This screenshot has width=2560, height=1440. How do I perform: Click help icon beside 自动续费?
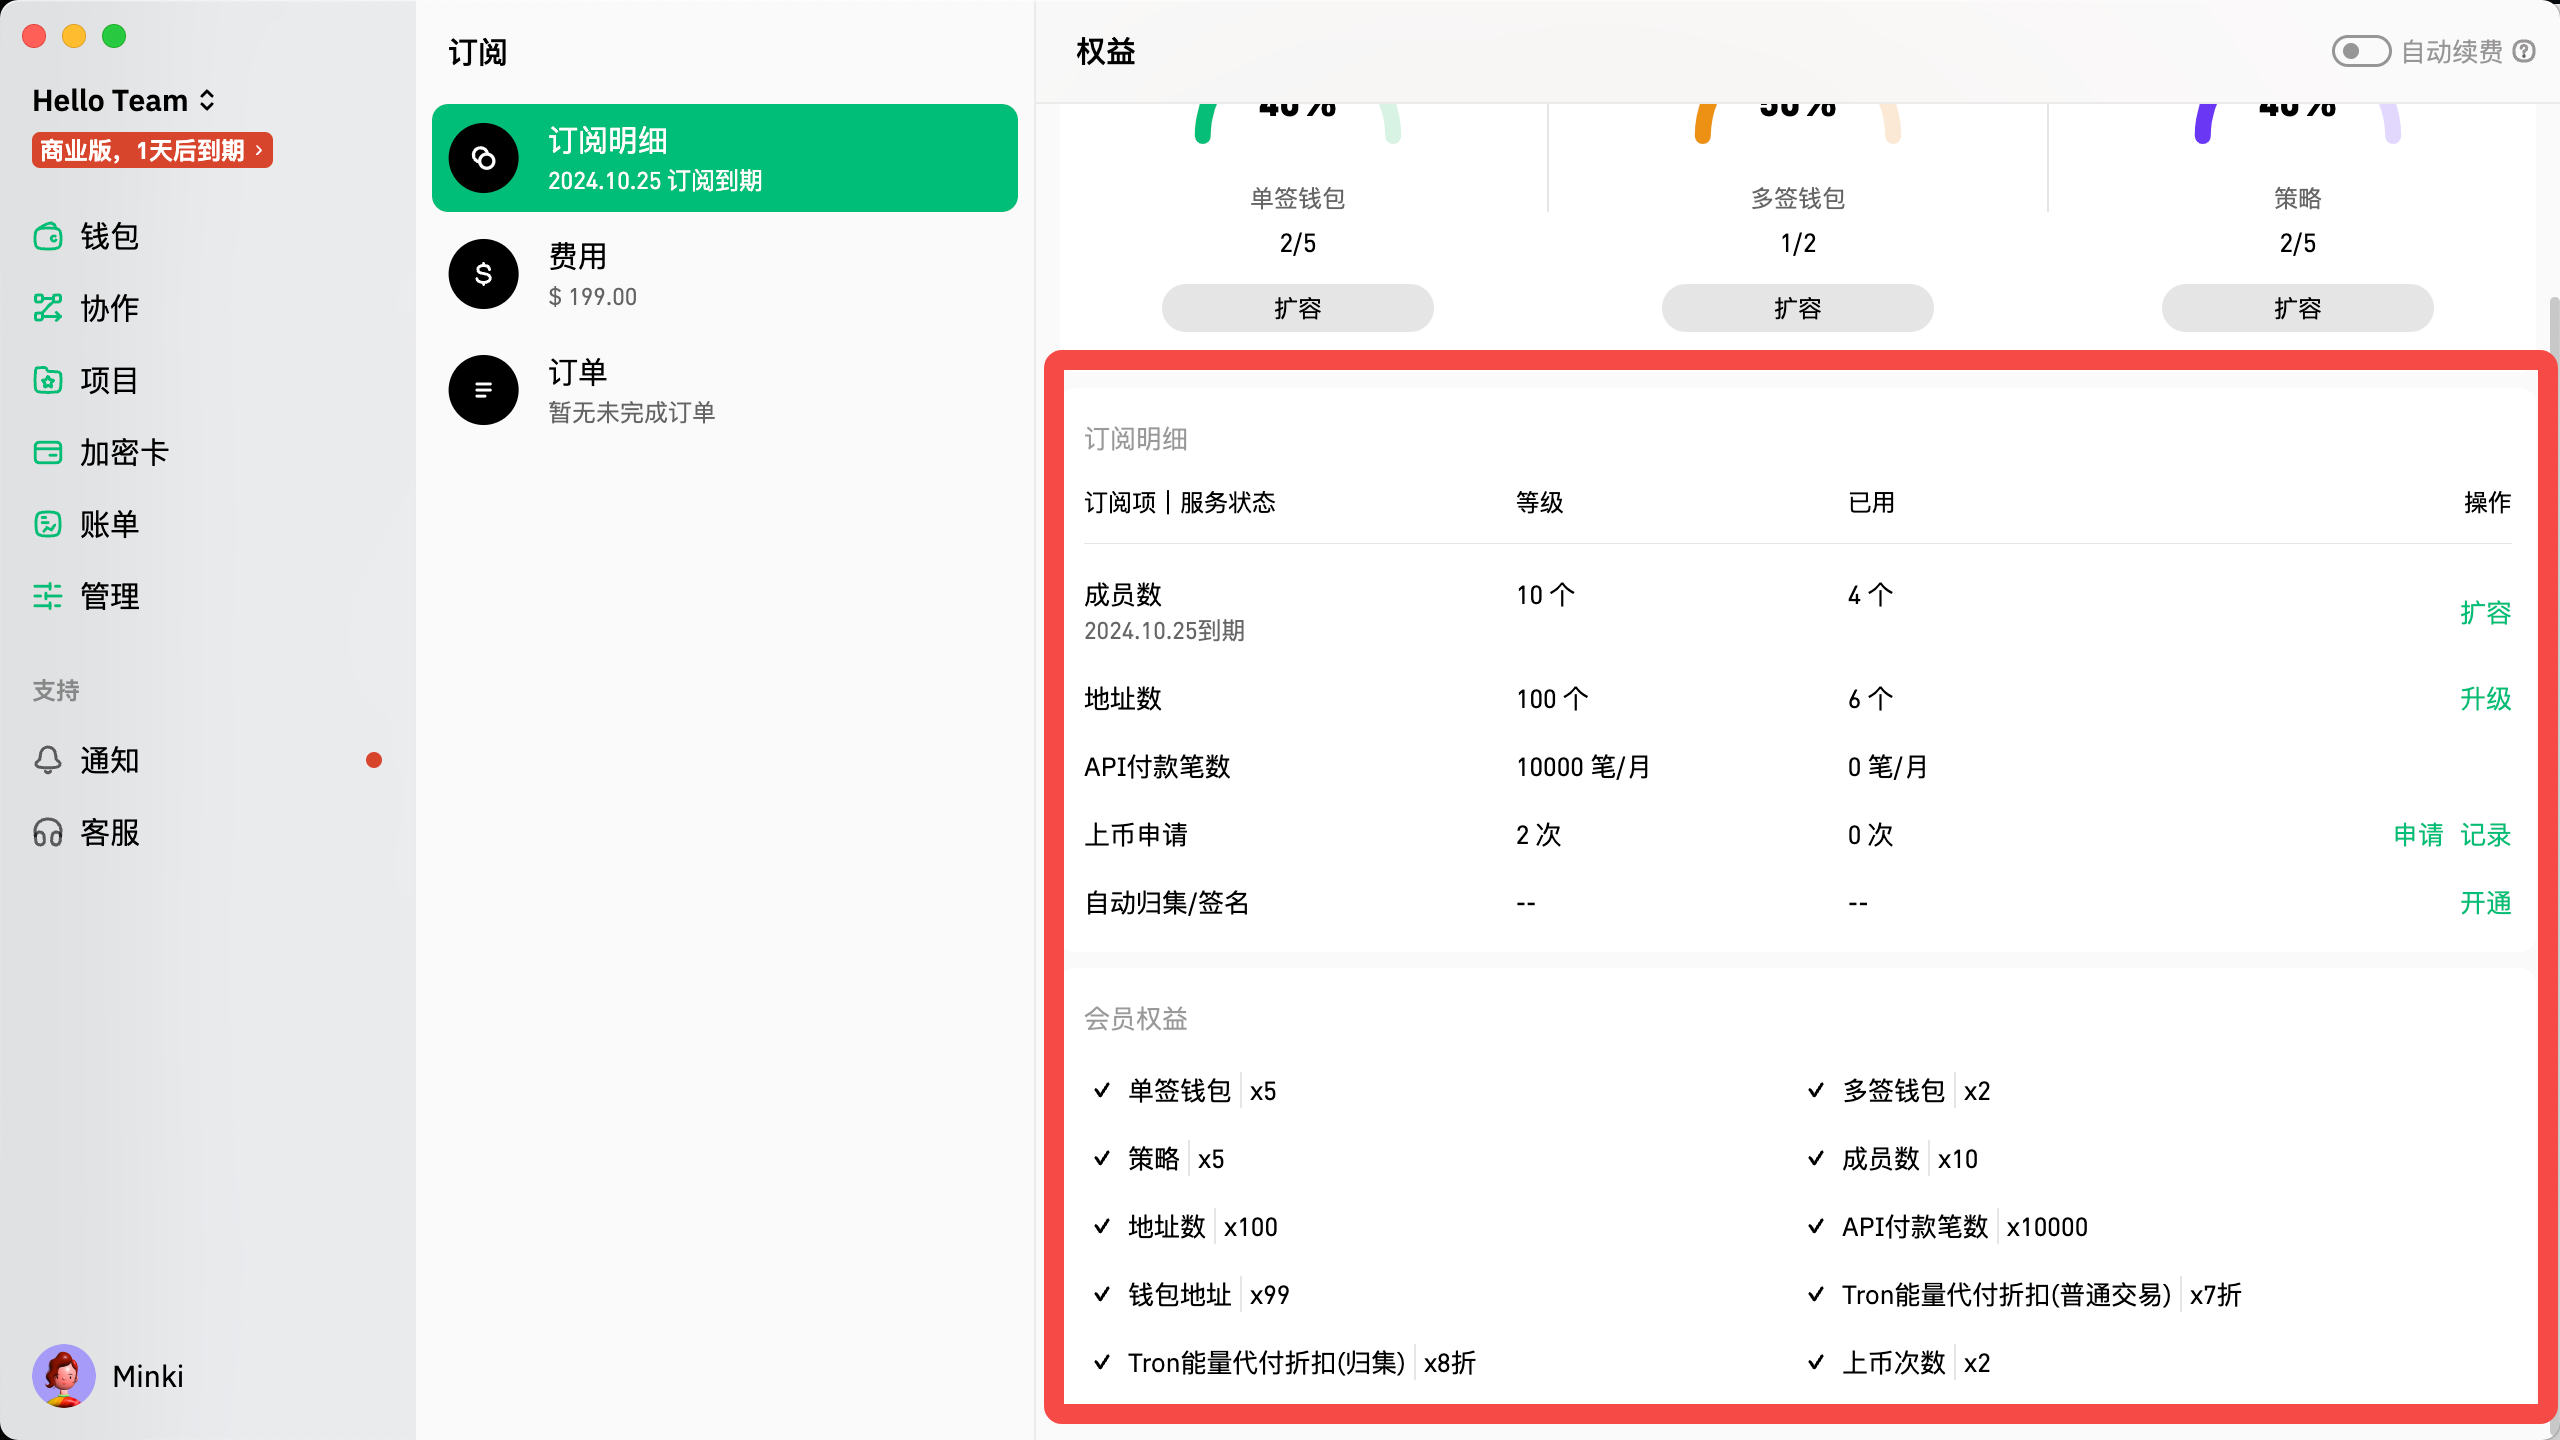(2524, 51)
